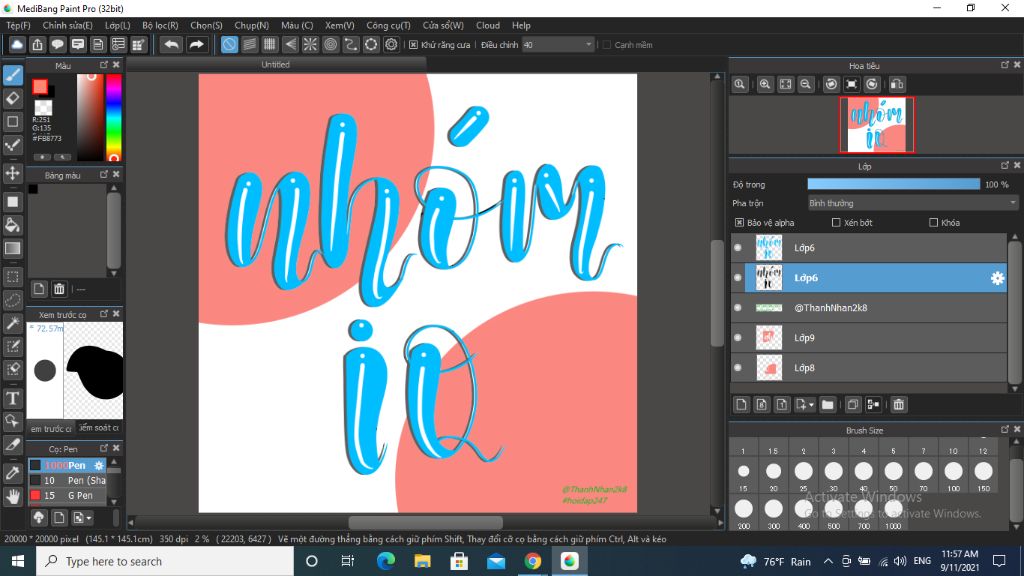
Task: Enable the circle snap guide
Action: pyautogui.click(x=330, y=44)
